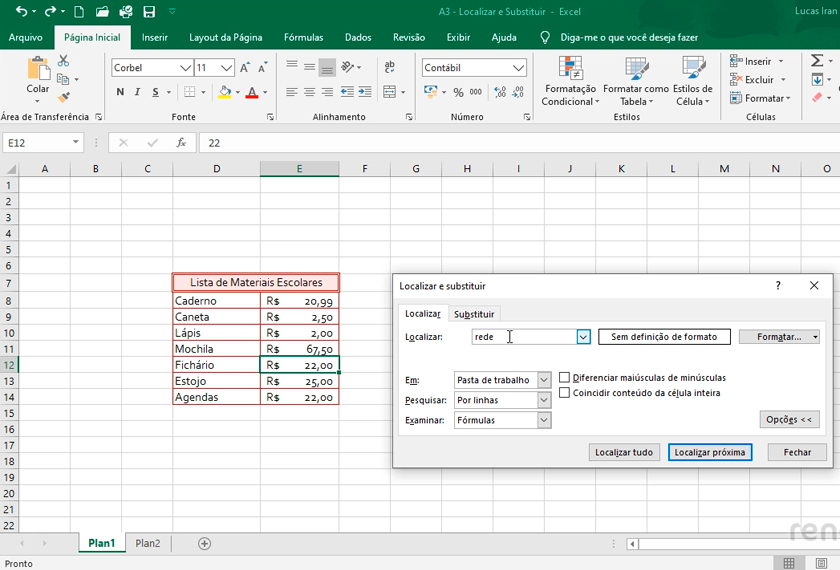This screenshot has width=840, height=570.
Task: Switch to the Substituir tab
Action: point(473,314)
